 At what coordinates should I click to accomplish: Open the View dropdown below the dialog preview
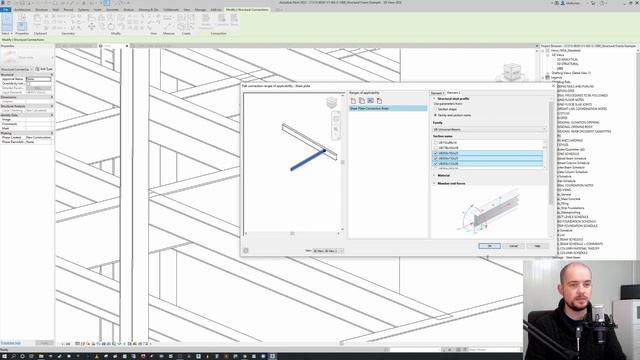328,251
